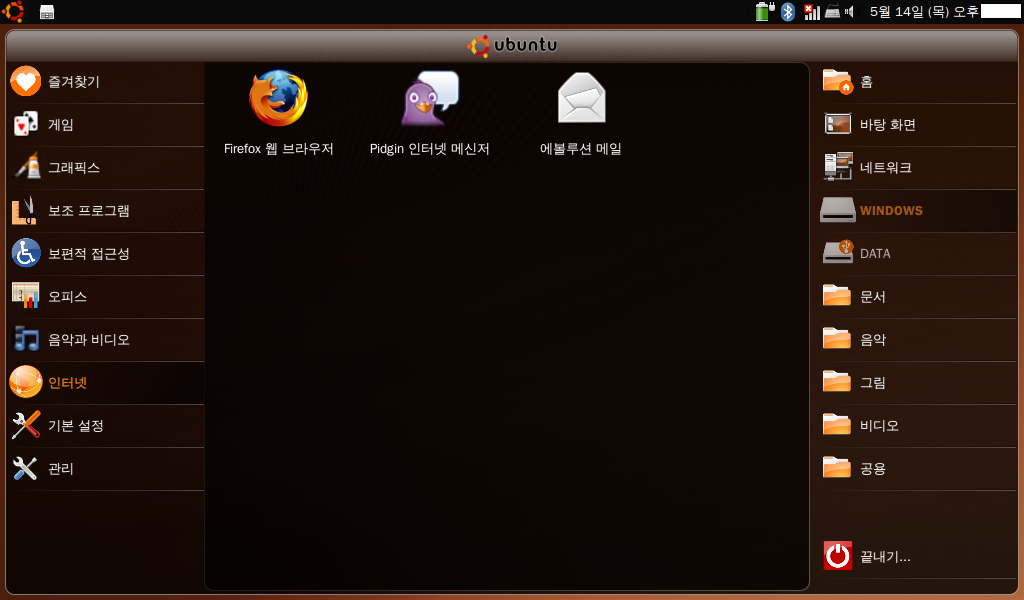Image resolution: width=1024 pixels, height=600 pixels.
Task: Click the network signal bars icon
Action: 812,11
